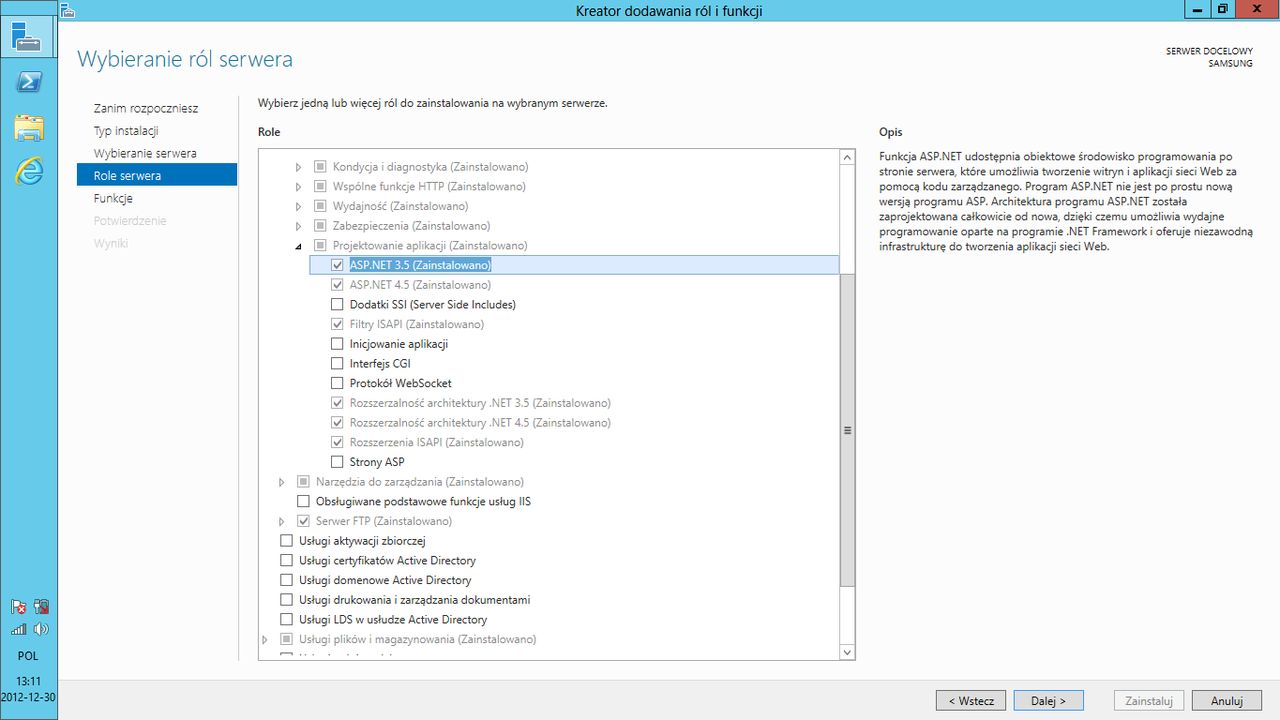
Task: Check Usługi certyfikatów Active Directory
Action: 287,560
